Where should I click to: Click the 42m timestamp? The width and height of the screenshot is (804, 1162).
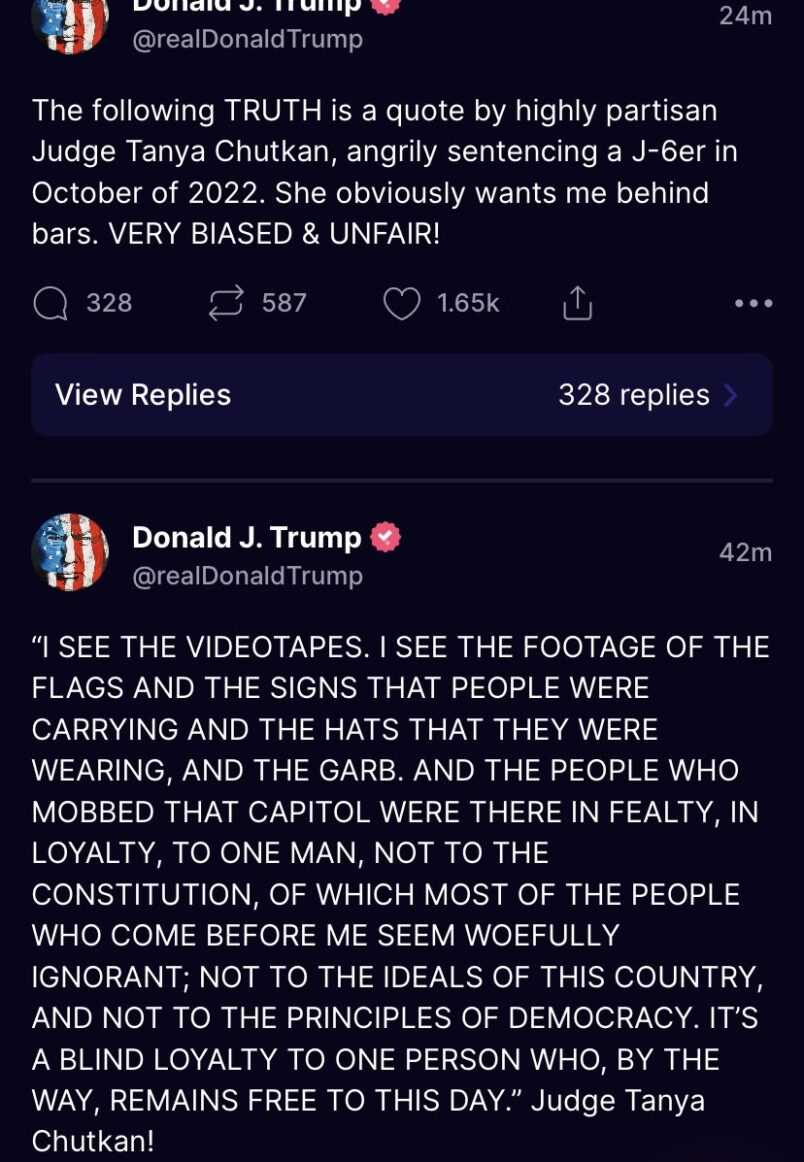(745, 552)
